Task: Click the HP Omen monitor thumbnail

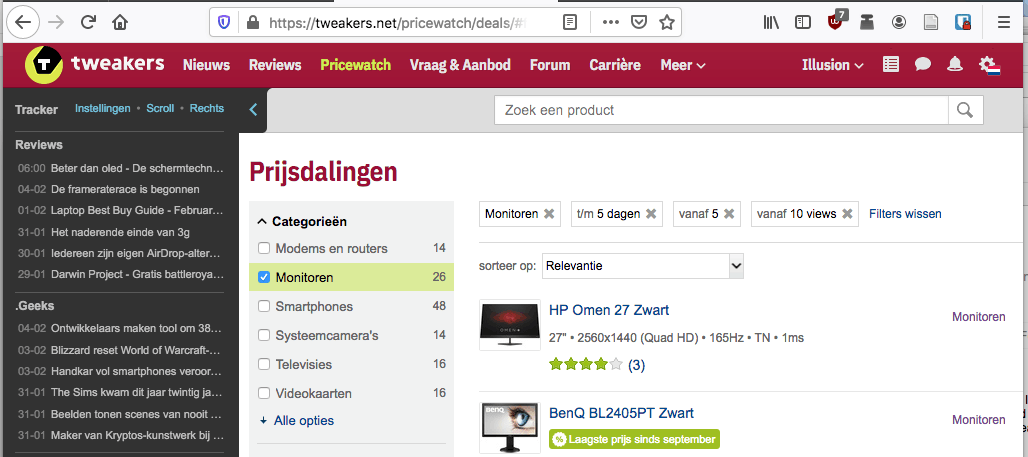Action: pyautogui.click(x=510, y=325)
